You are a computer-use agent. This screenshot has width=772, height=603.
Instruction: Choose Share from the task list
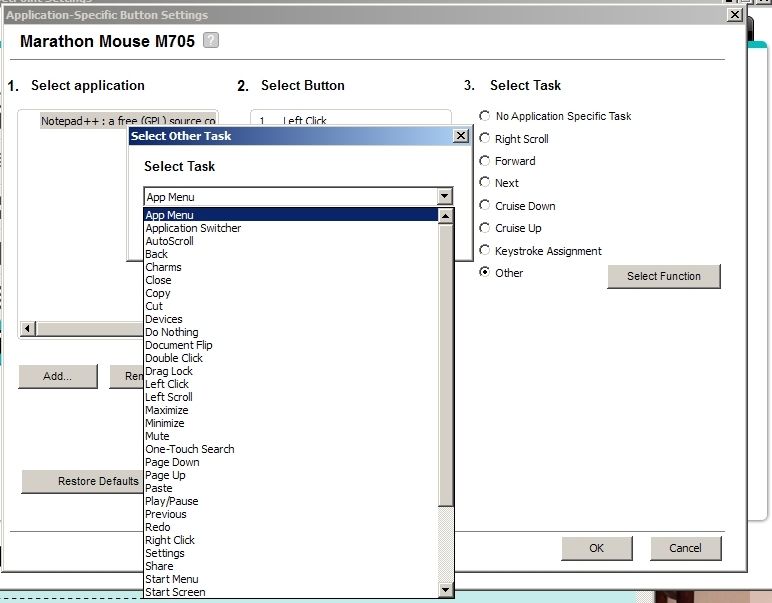290,566
